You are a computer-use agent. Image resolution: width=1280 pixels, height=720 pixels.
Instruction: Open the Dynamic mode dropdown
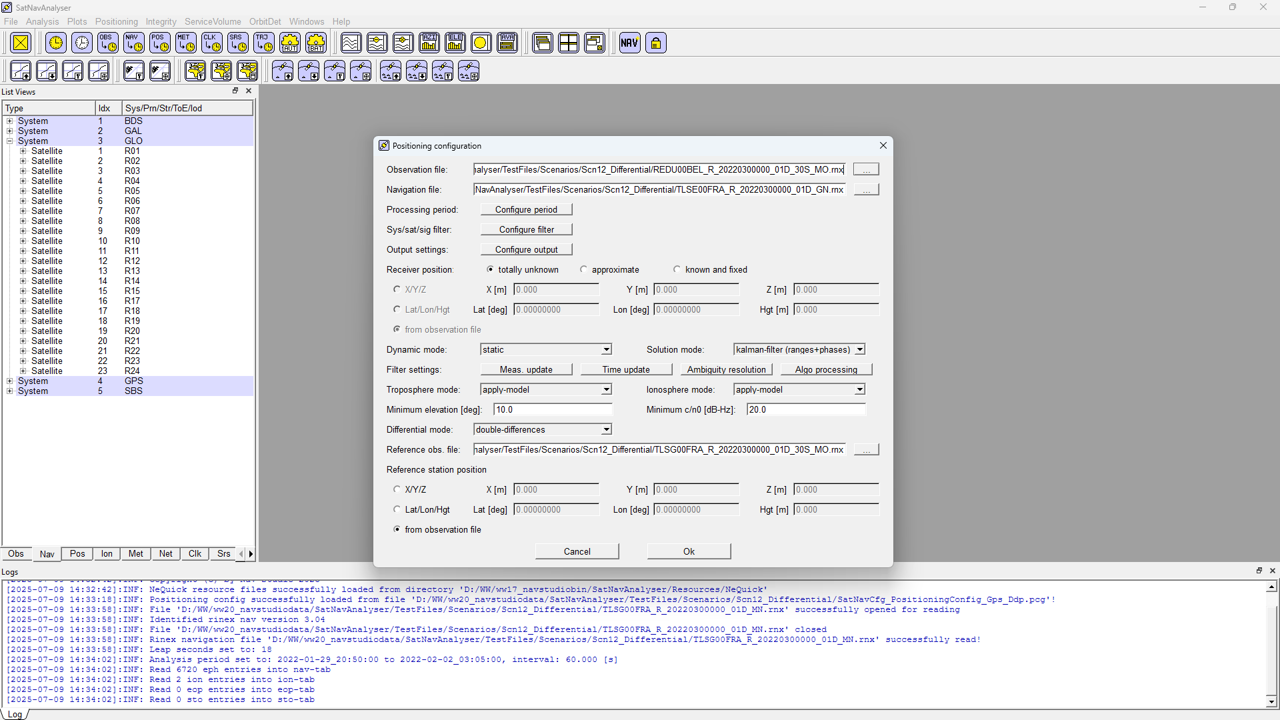pyautogui.click(x=605, y=350)
